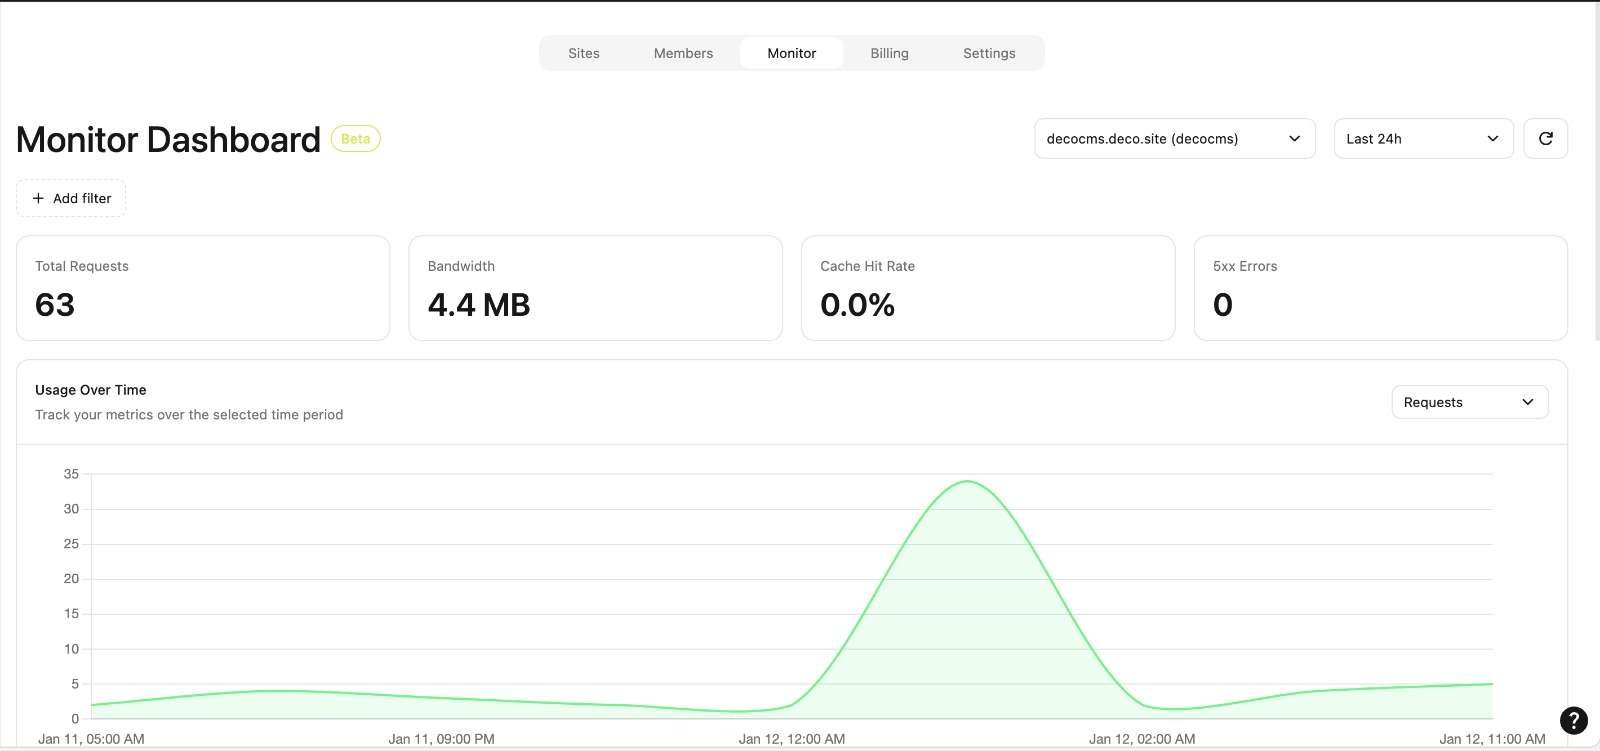Click the Cache Hit Rate label

tap(867, 266)
